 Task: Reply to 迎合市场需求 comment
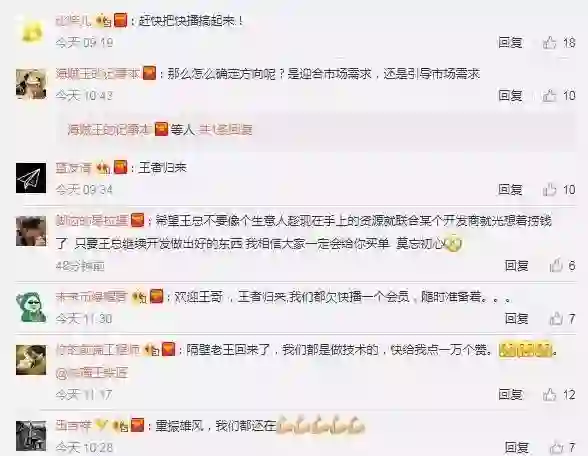(510, 95)
